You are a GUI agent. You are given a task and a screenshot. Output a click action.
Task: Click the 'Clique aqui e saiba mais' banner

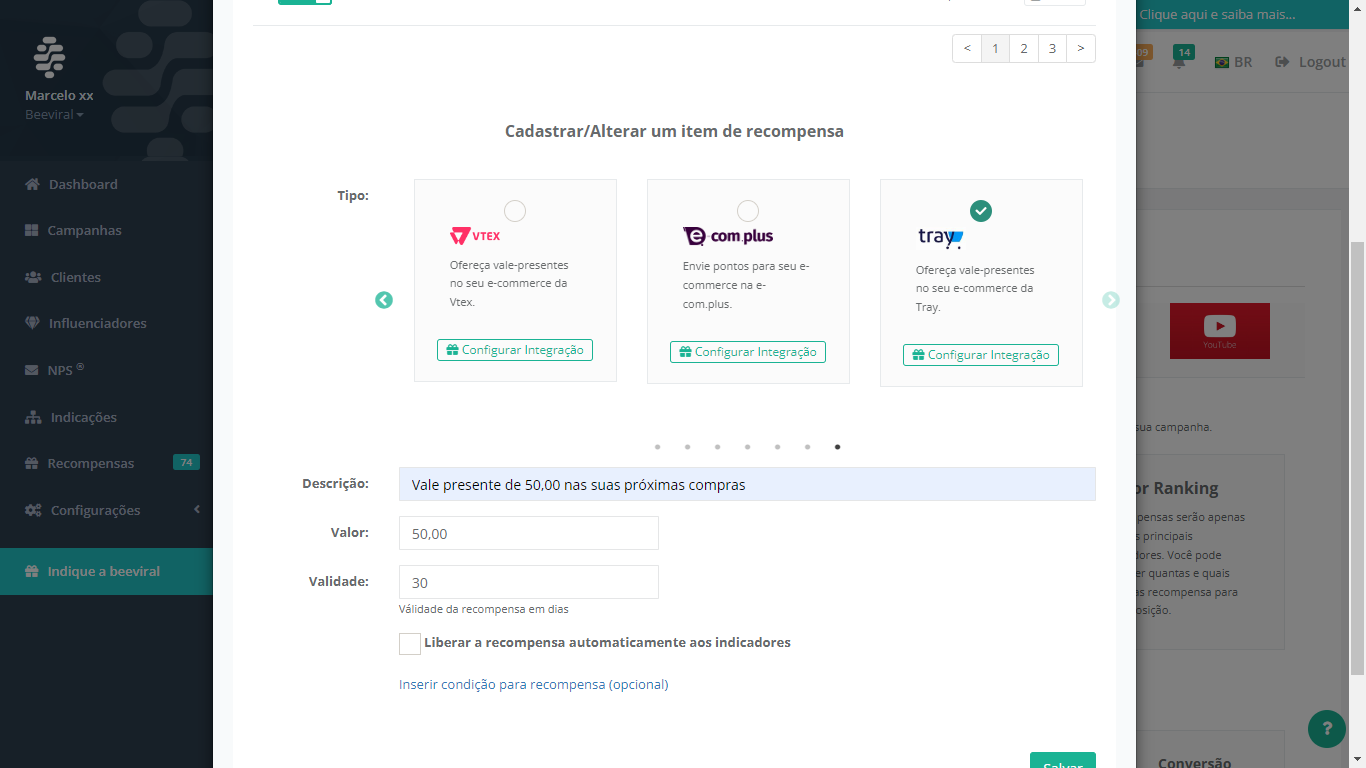(1217, 14)
